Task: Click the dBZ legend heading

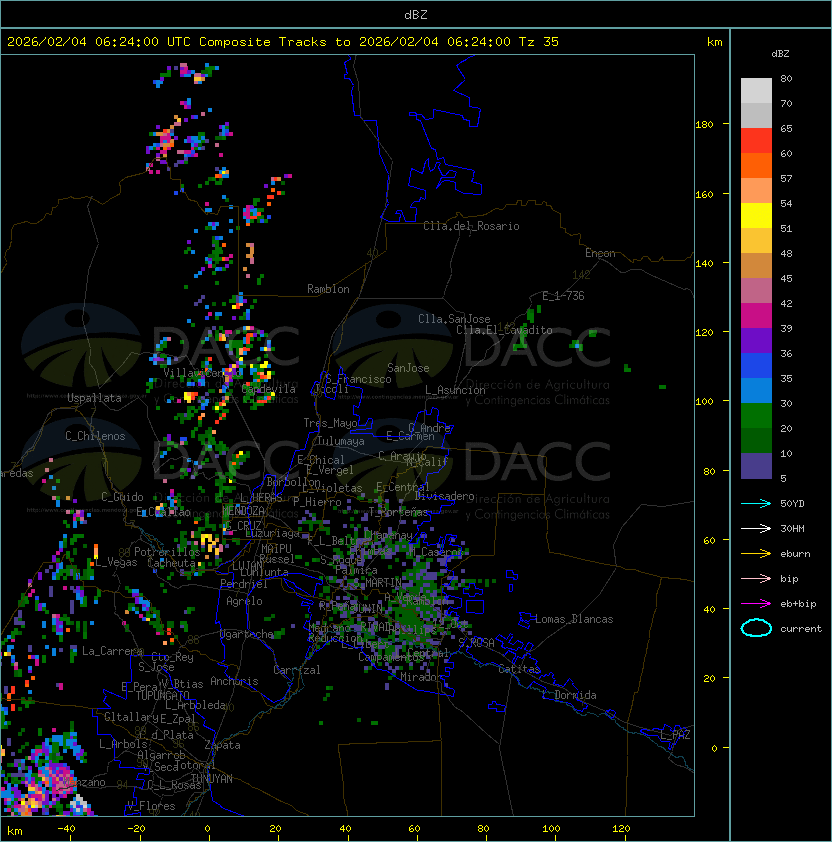Action: [780, 54]
